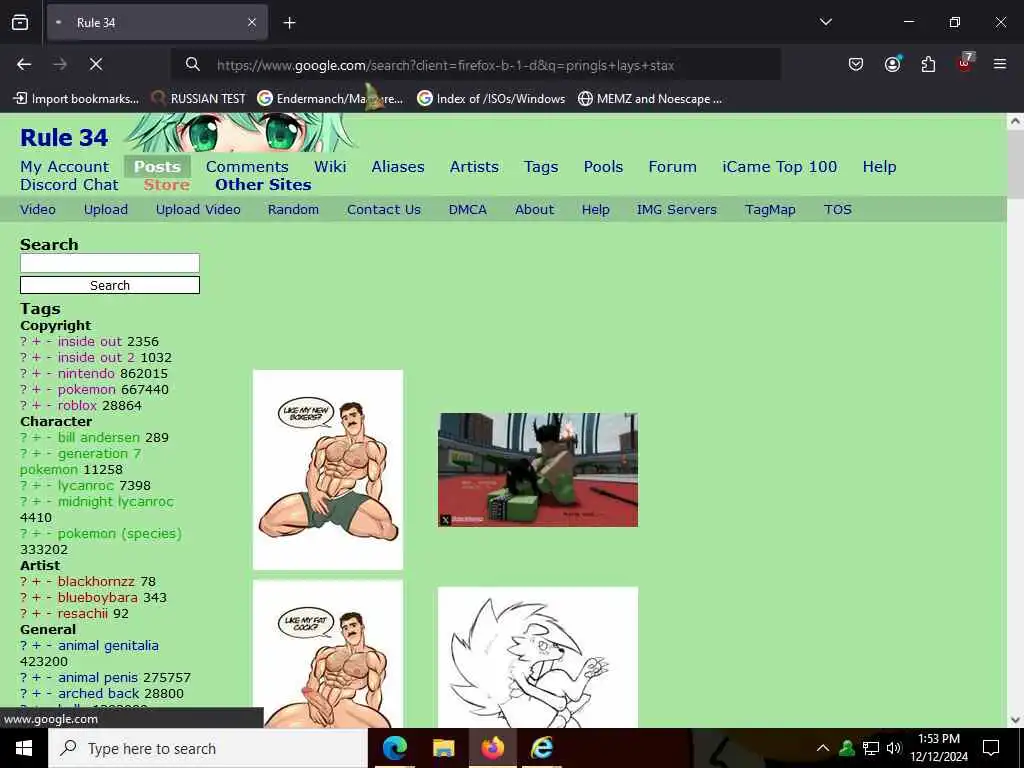Screen dimensions: 1024x768
Task: Open the volume speaker tray icon
Action: [x=893, y=748]
